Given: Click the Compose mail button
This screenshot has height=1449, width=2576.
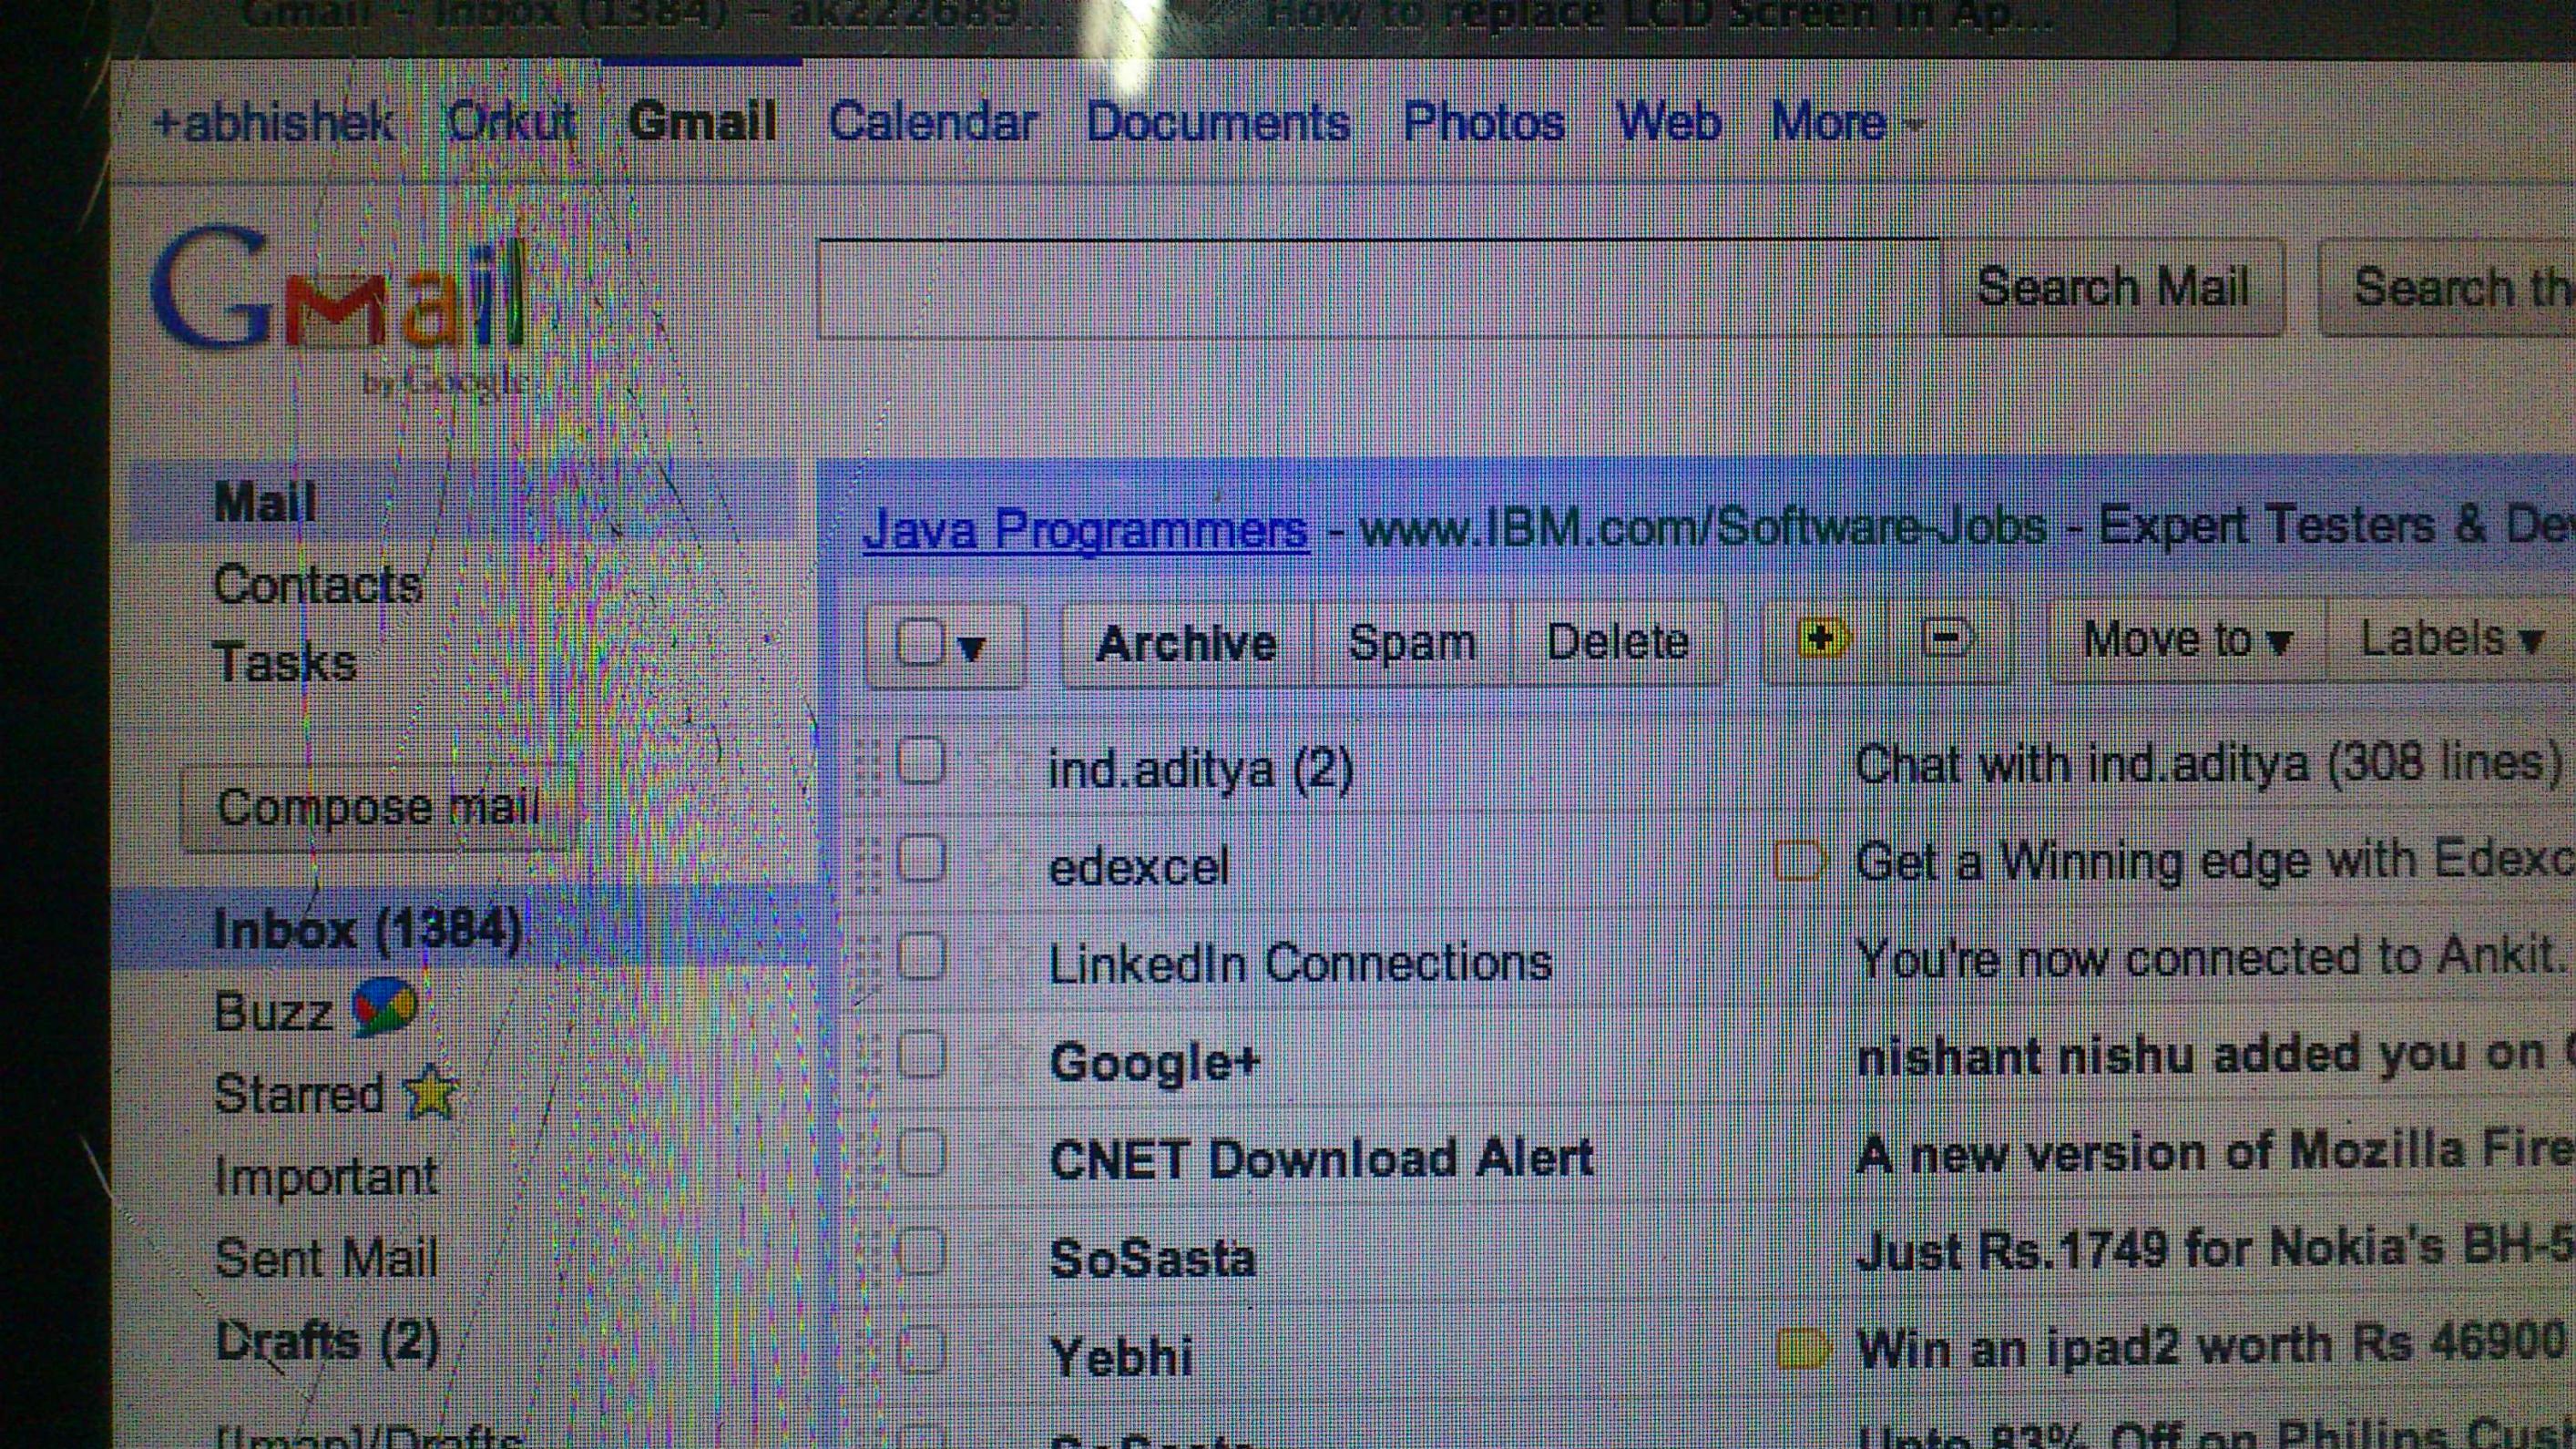Looking at the screenshot, I should point(378,808).
